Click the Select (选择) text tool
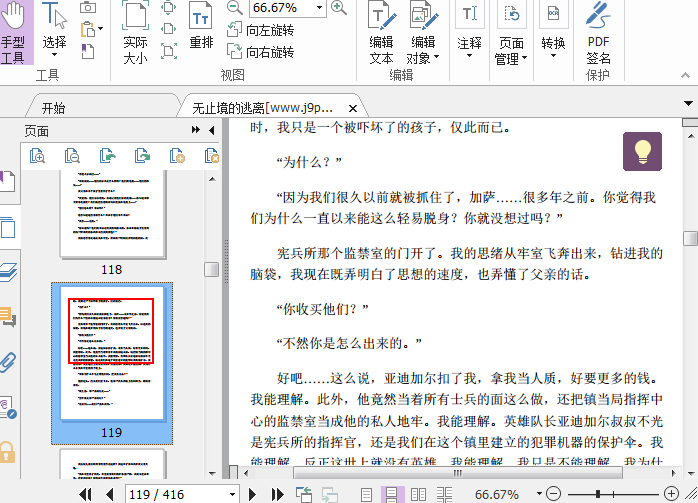 click(54, 30)
